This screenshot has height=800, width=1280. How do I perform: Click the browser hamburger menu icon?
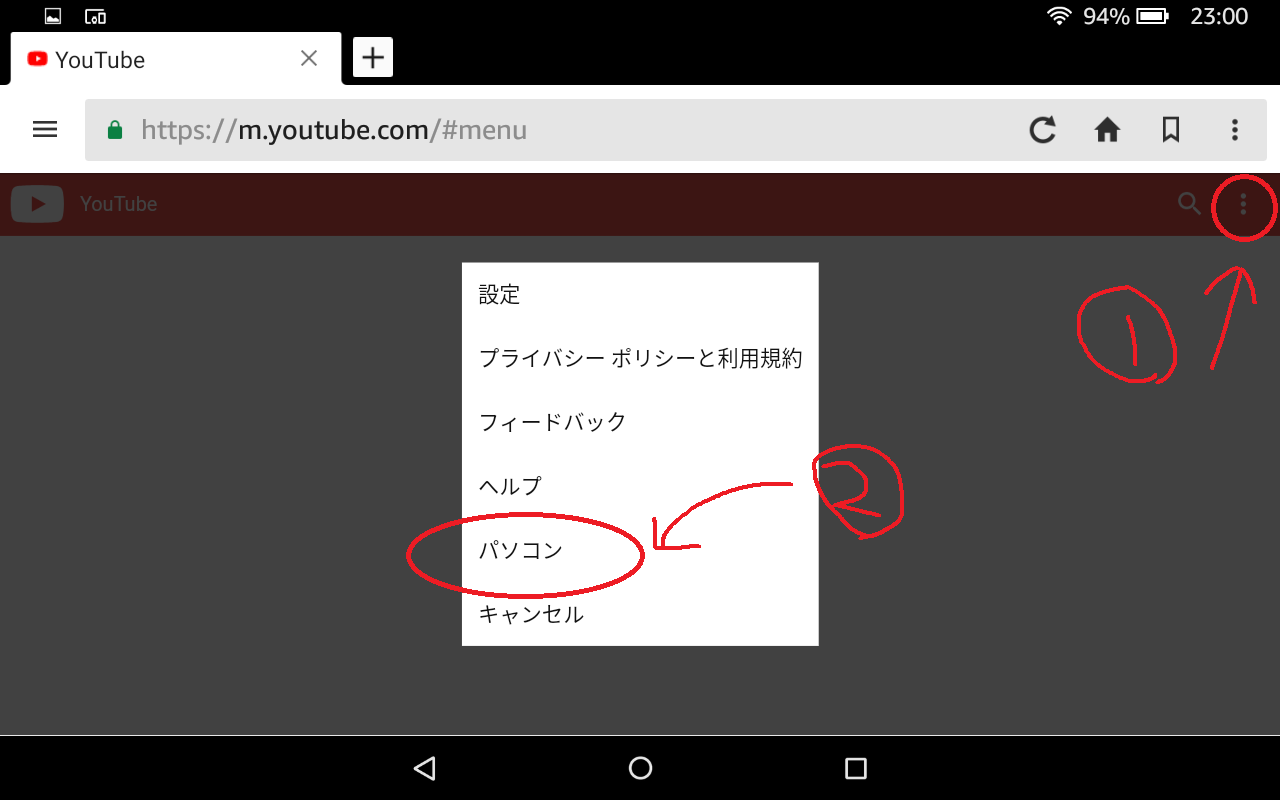click(45, 130)
